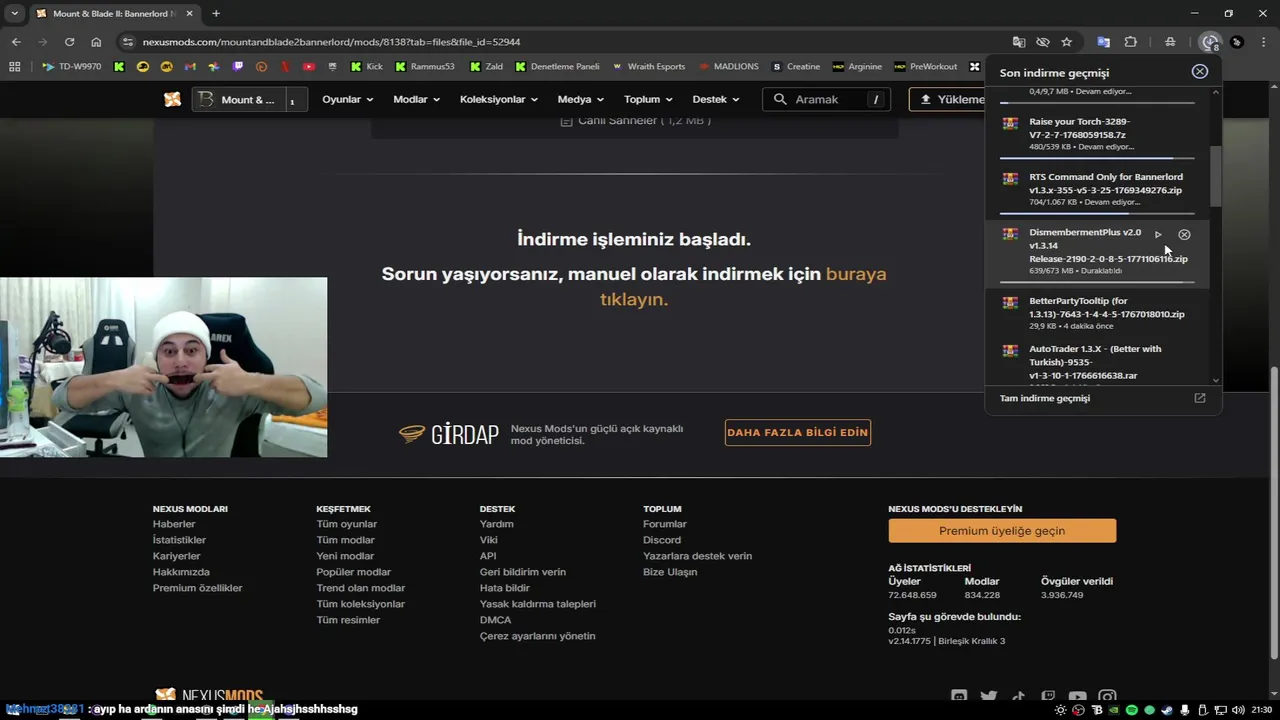Screen dimensions: 1280x720
Task: Click NVIDIA tray icon
Action: click(1114, 710)
